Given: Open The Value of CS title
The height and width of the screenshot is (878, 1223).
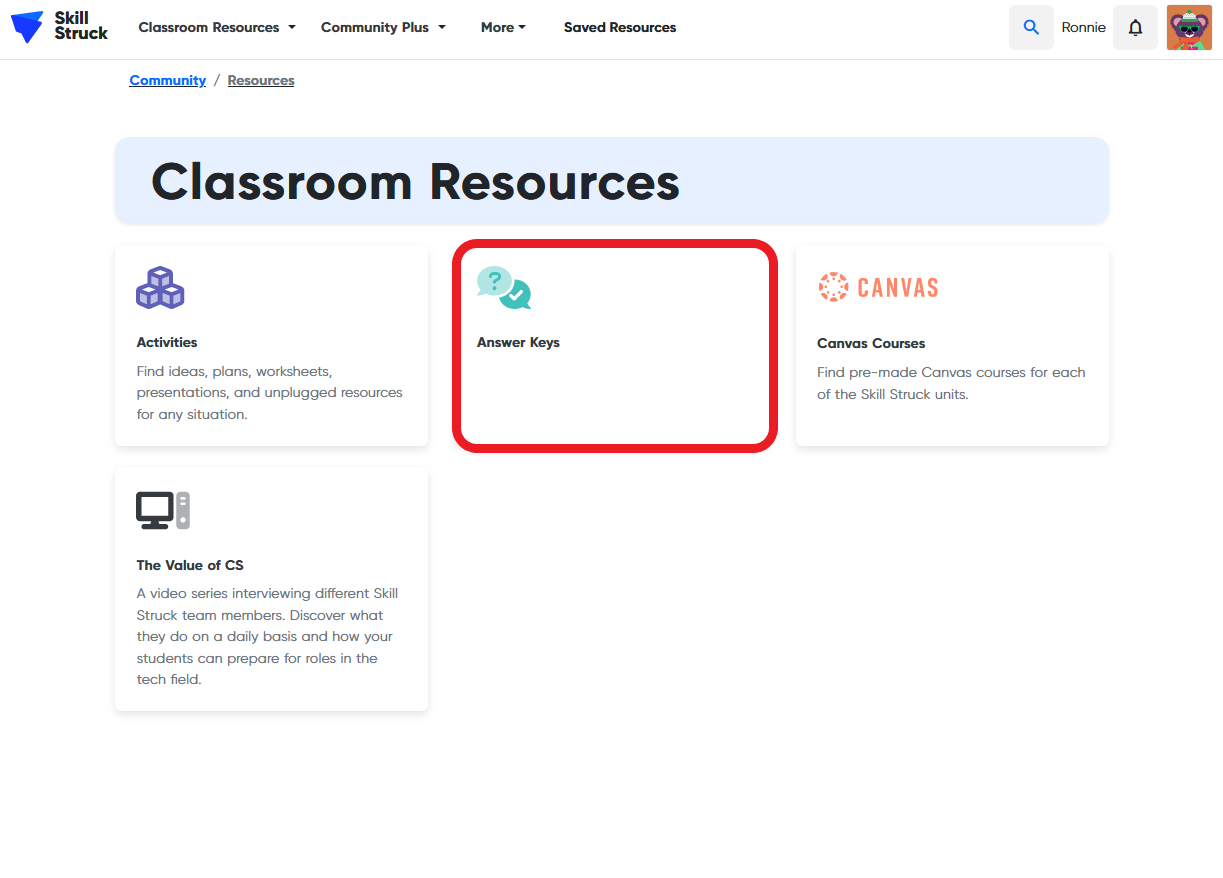Looking at the screenshot, I should (x=190, y=565).
